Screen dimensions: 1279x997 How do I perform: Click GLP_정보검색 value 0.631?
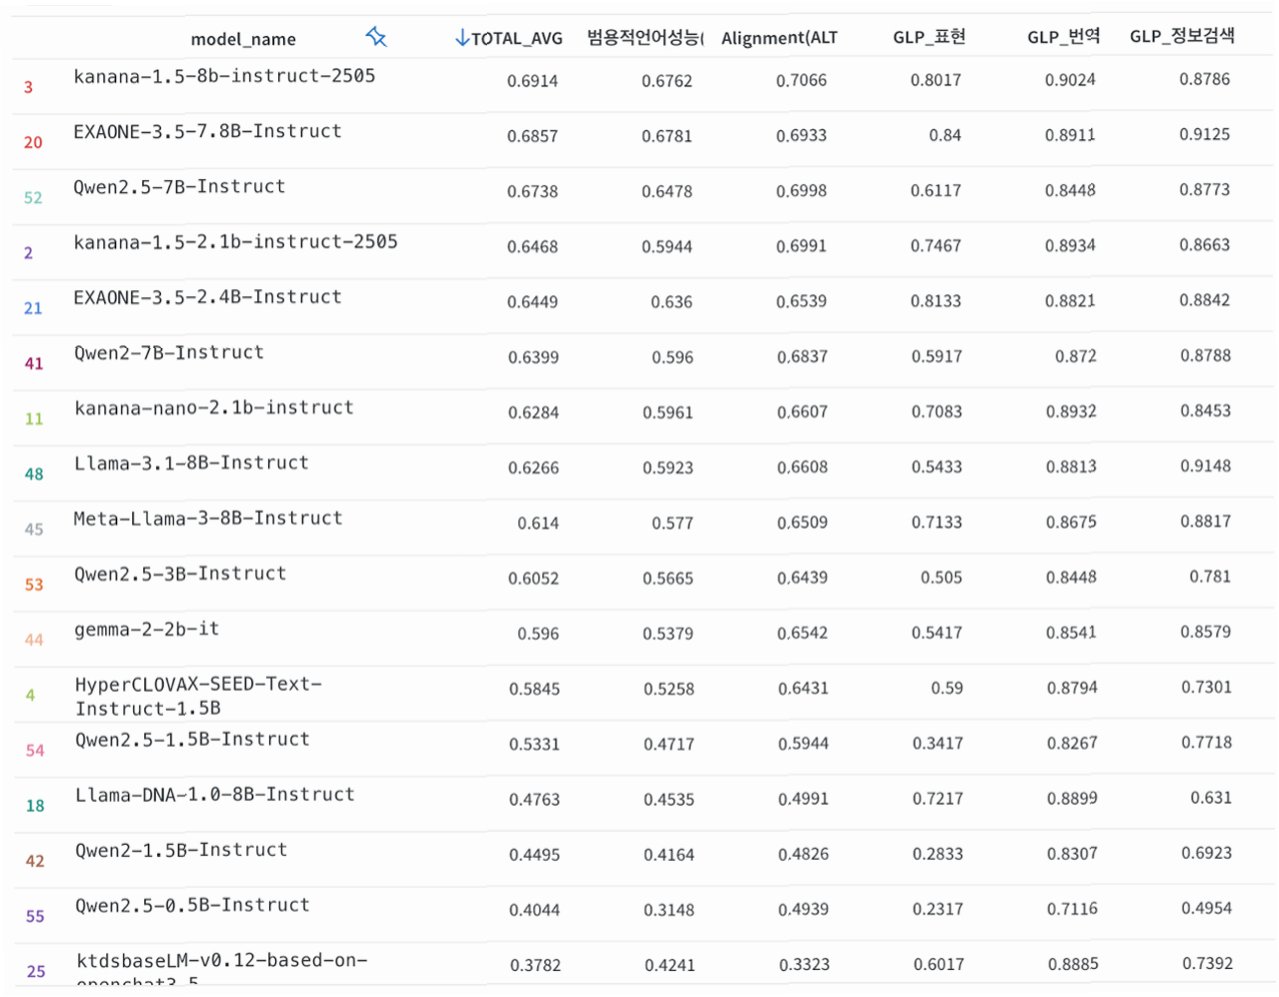click(1211, 798)
